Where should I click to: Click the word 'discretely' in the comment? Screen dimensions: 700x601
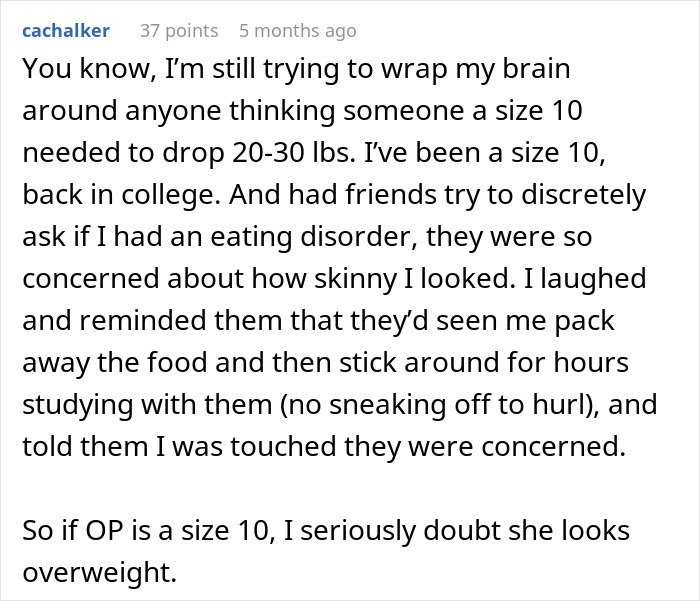[x=583, y=195]
